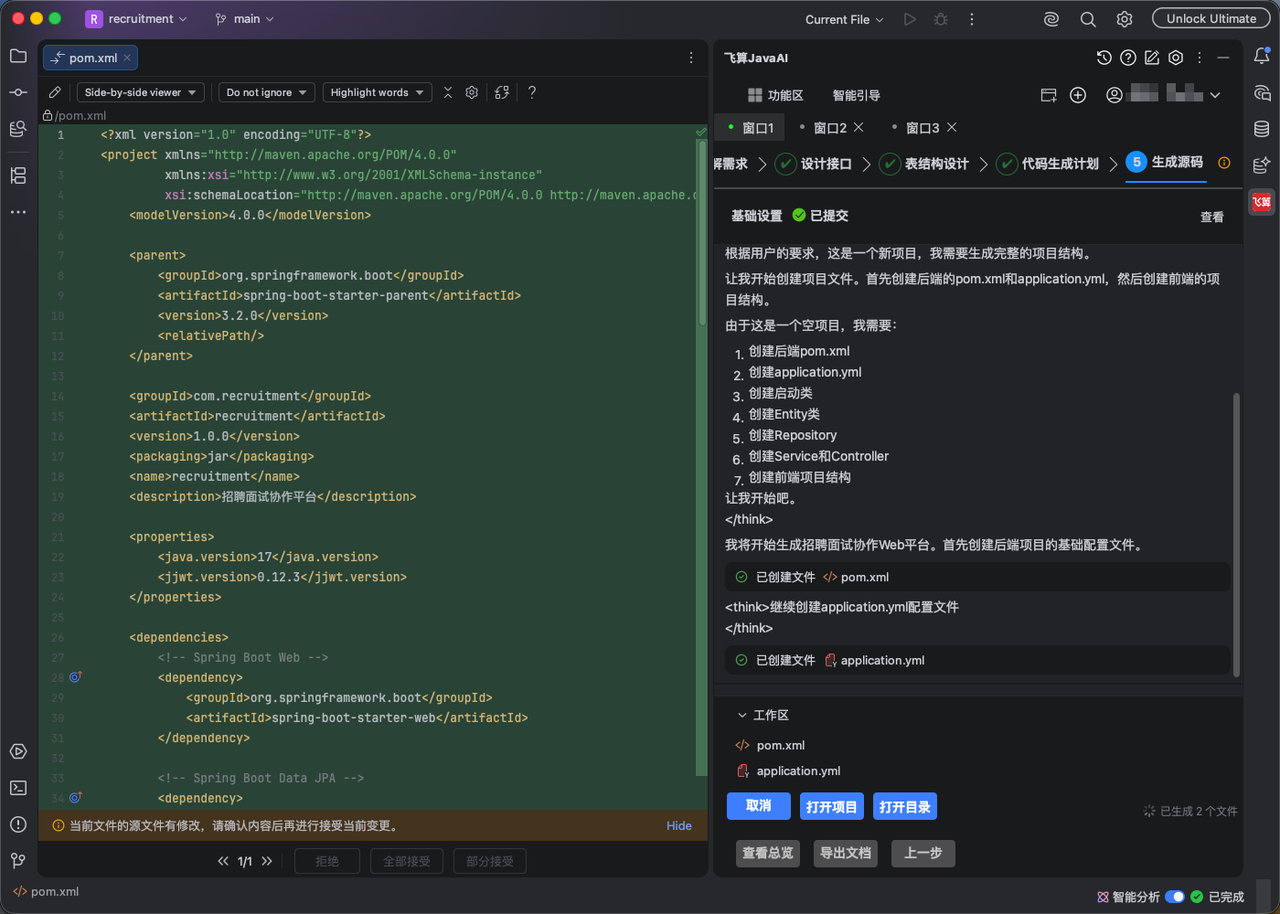
Task: Switch to 窗口2 tab
Action: pyautogui.click(x=830, y=128)
